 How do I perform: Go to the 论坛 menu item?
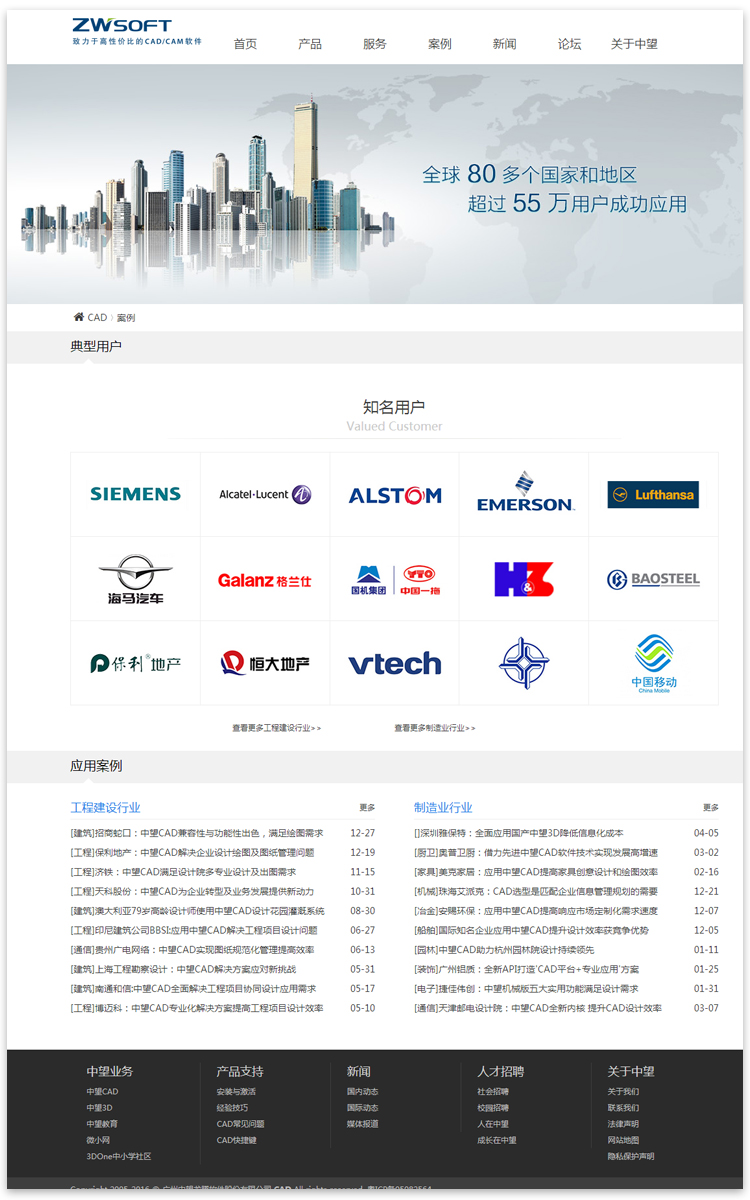point(569,44)
